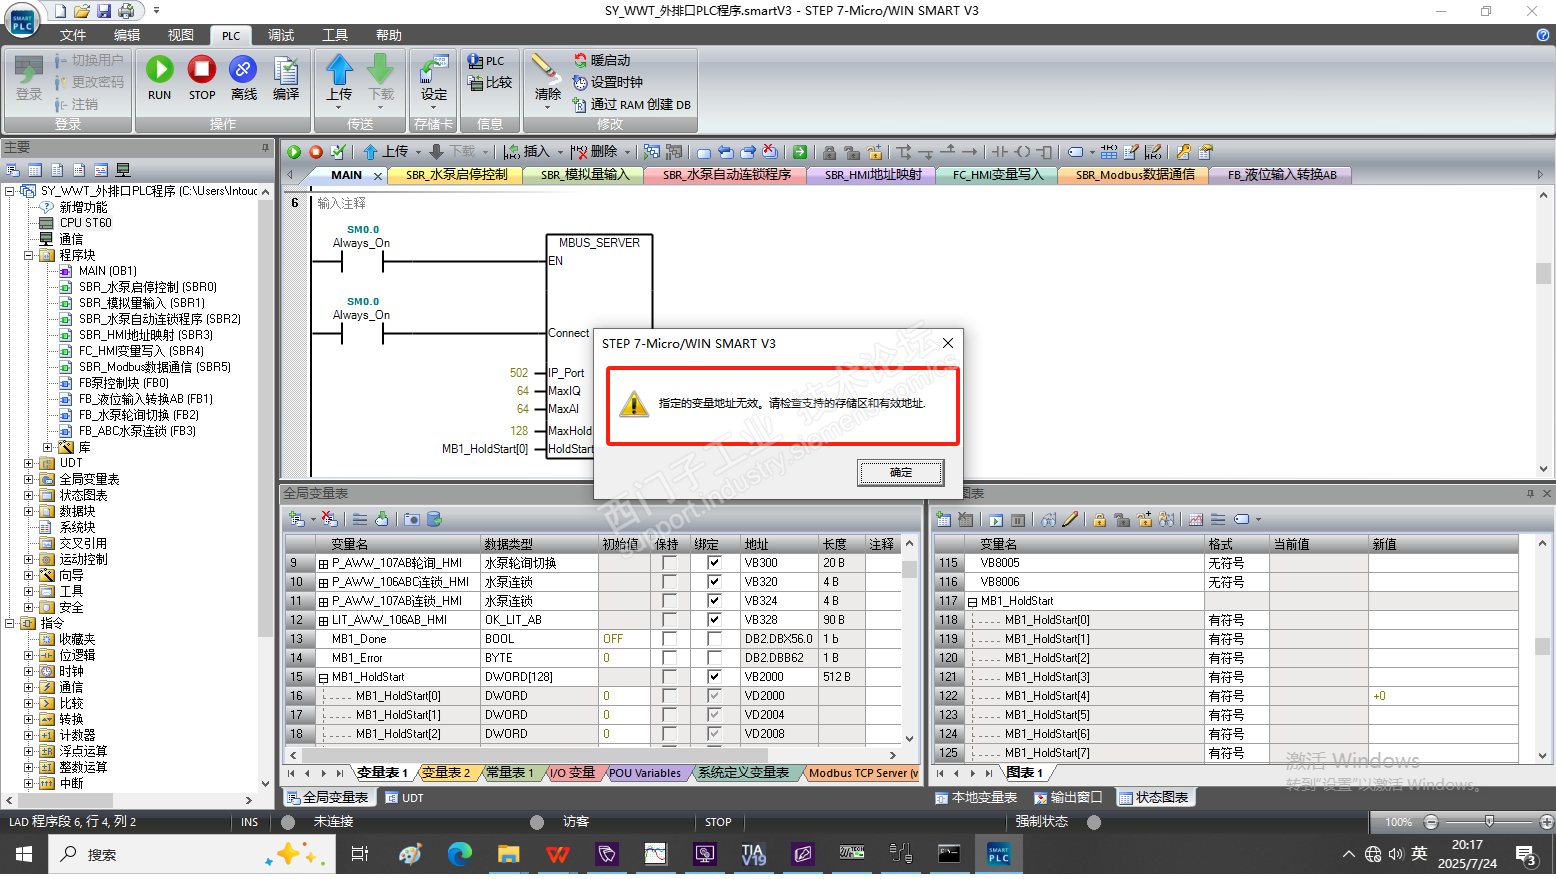Click the PLC information icon in 信息 group

click(x=476, y=61)
